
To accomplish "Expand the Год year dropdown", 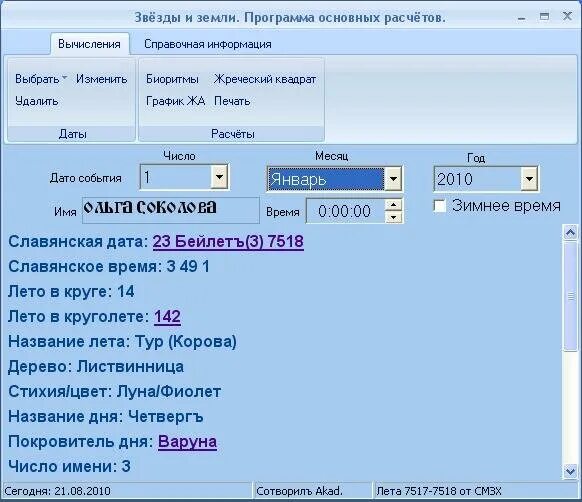I will pyautogui.click(x=529, y=179).
